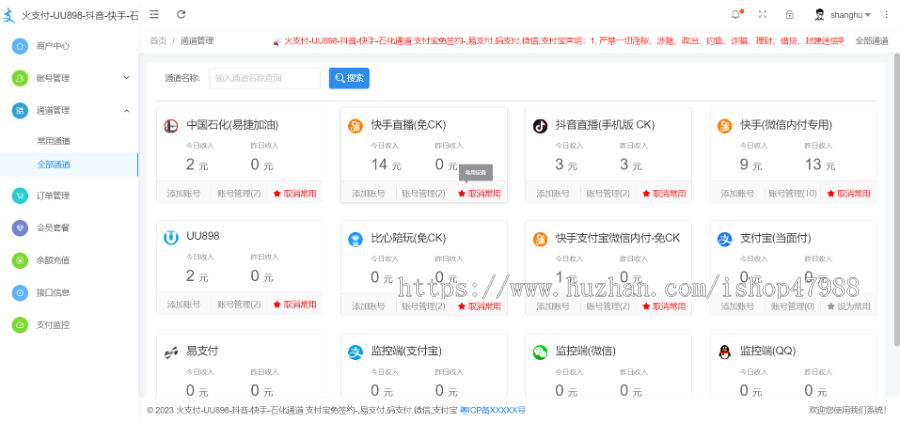The width and height of the screenshot is (900, 423).
Task: Toggle 取消常用 on 快手支付宝微信内付 card
Action: [x=664, y=306]
